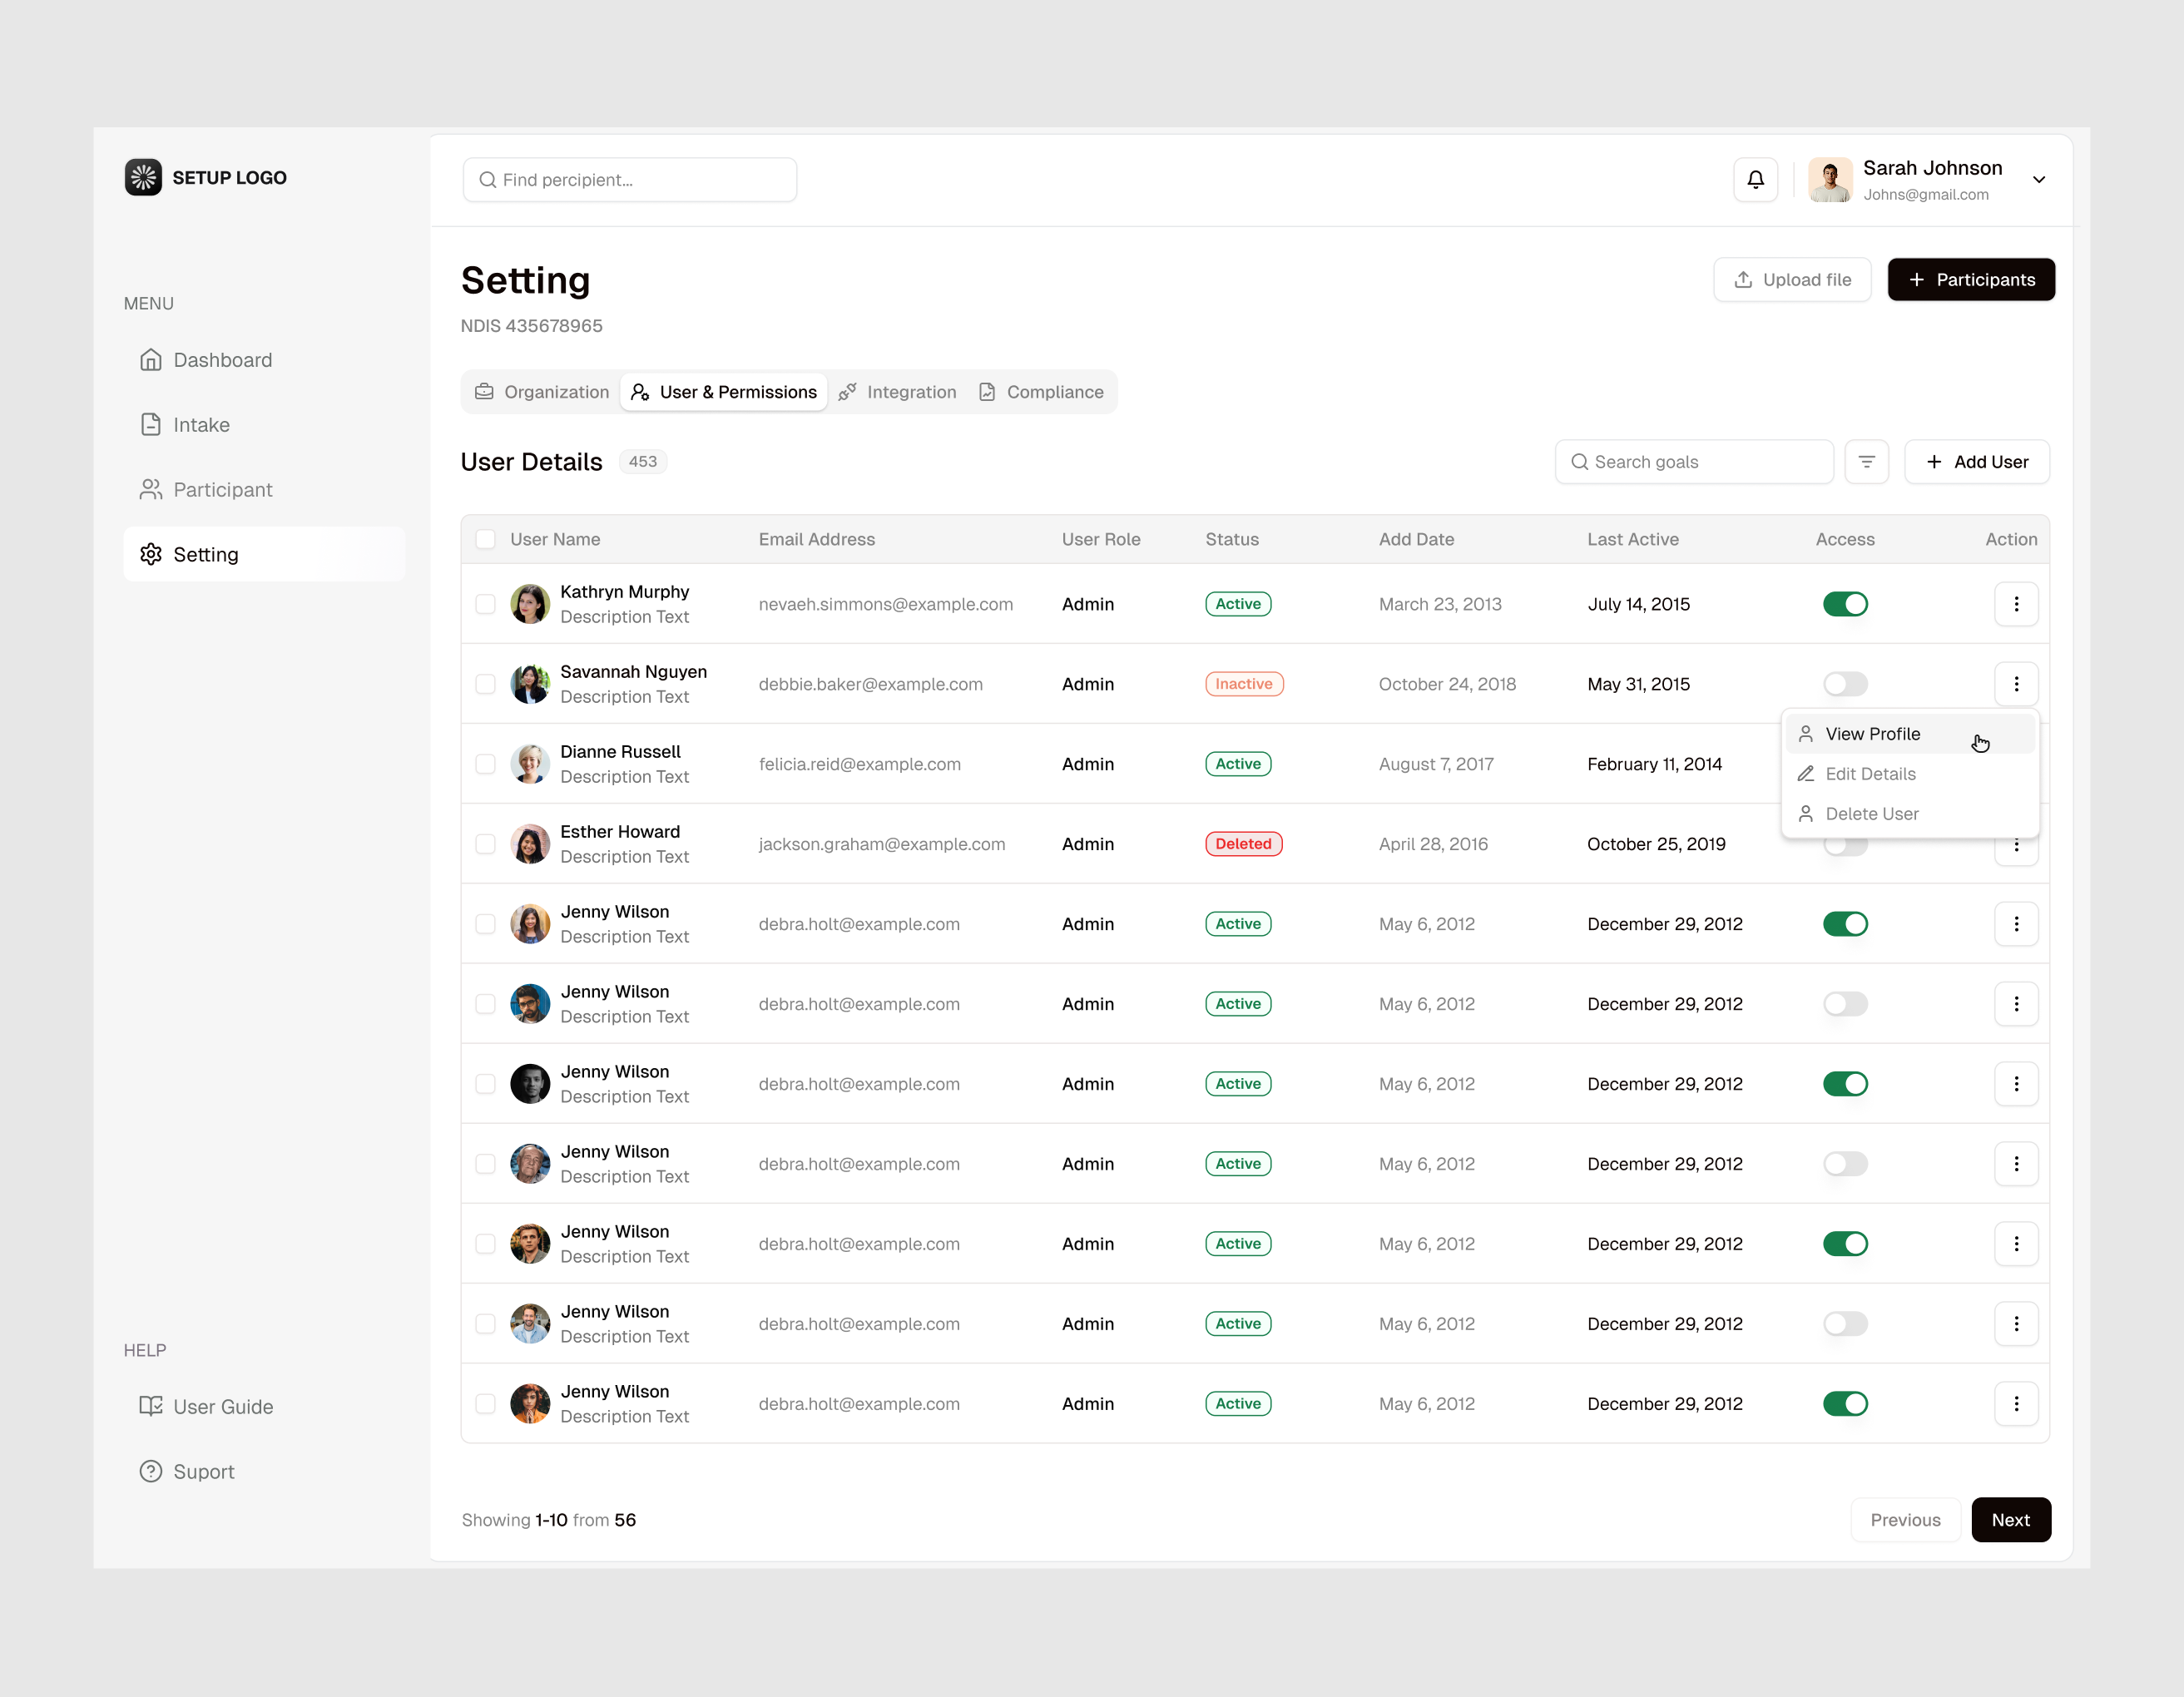Open the search magnifier in Find percipient field
The height and width of the screenshot is (1697, 2184).
tap(488, 180)
